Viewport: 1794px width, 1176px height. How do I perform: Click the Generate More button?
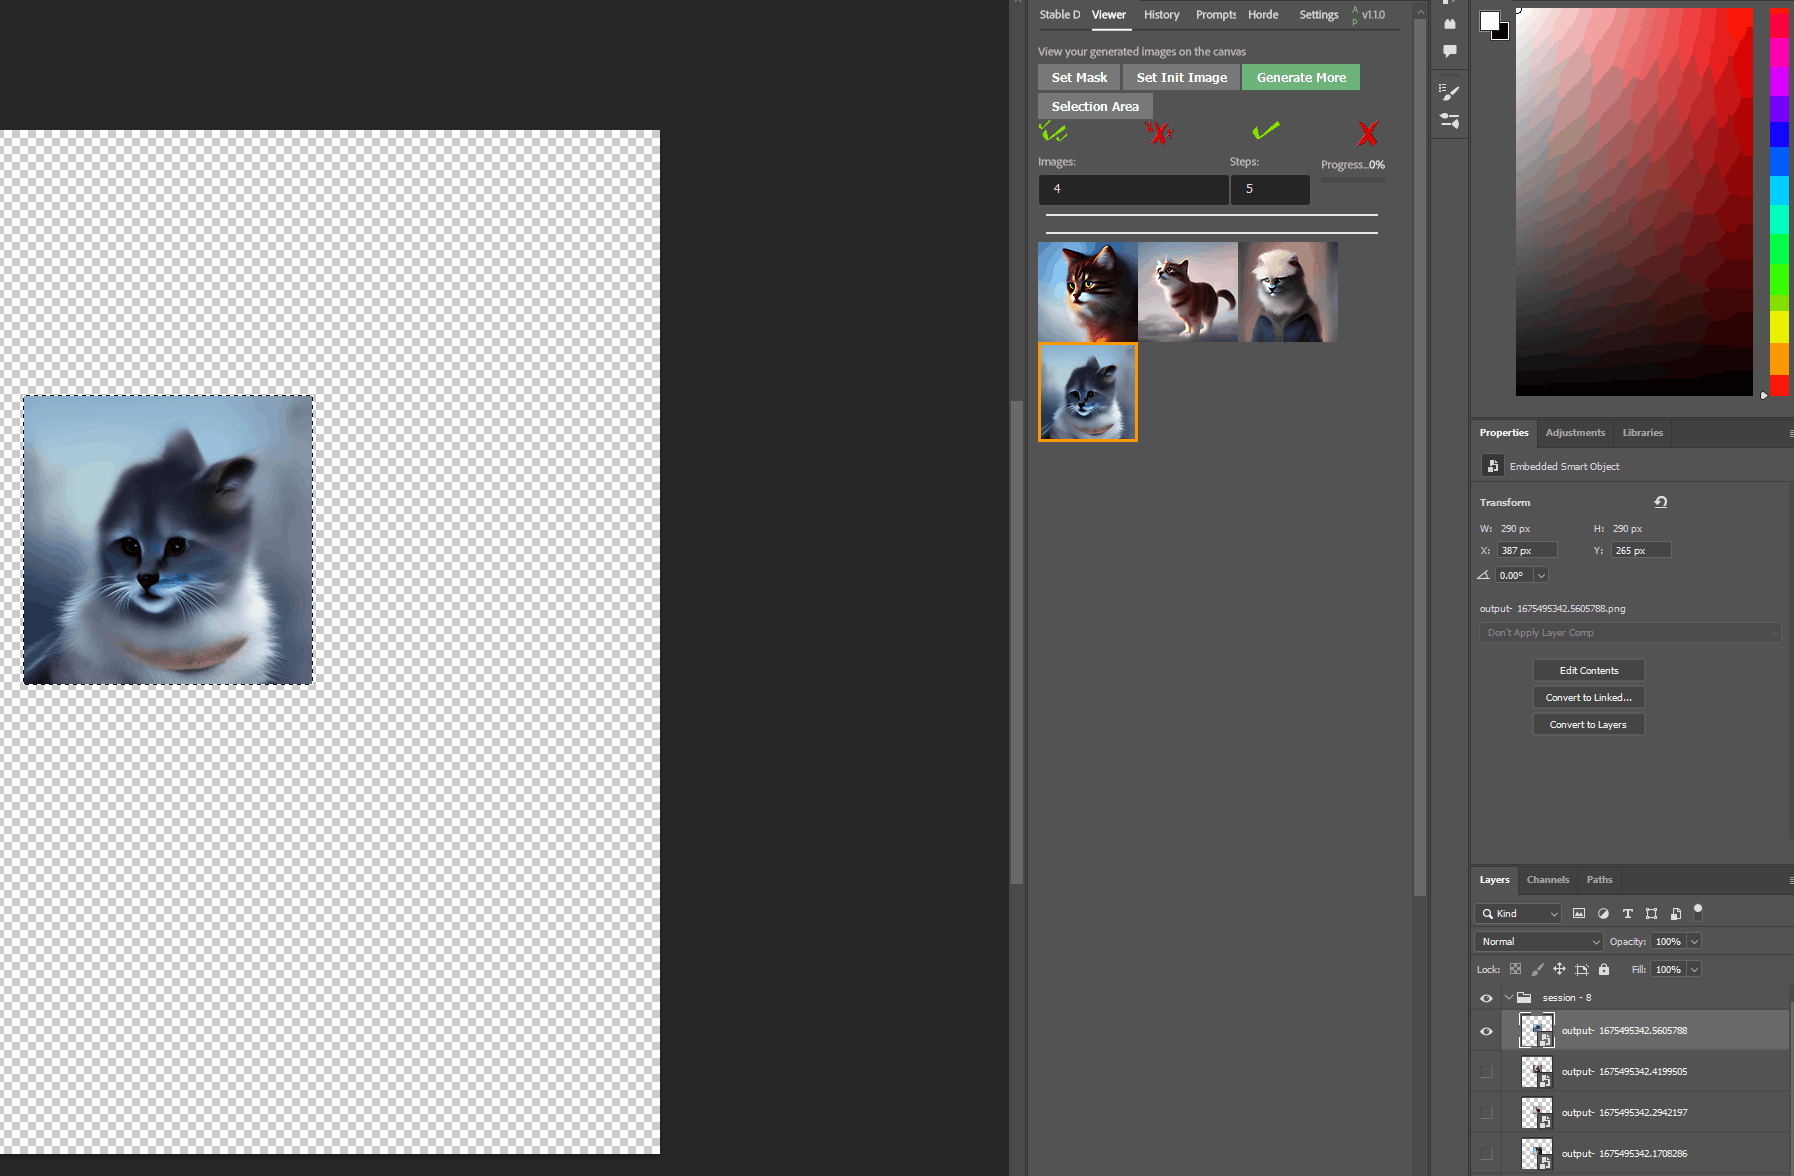click(x=1300, y=77)
